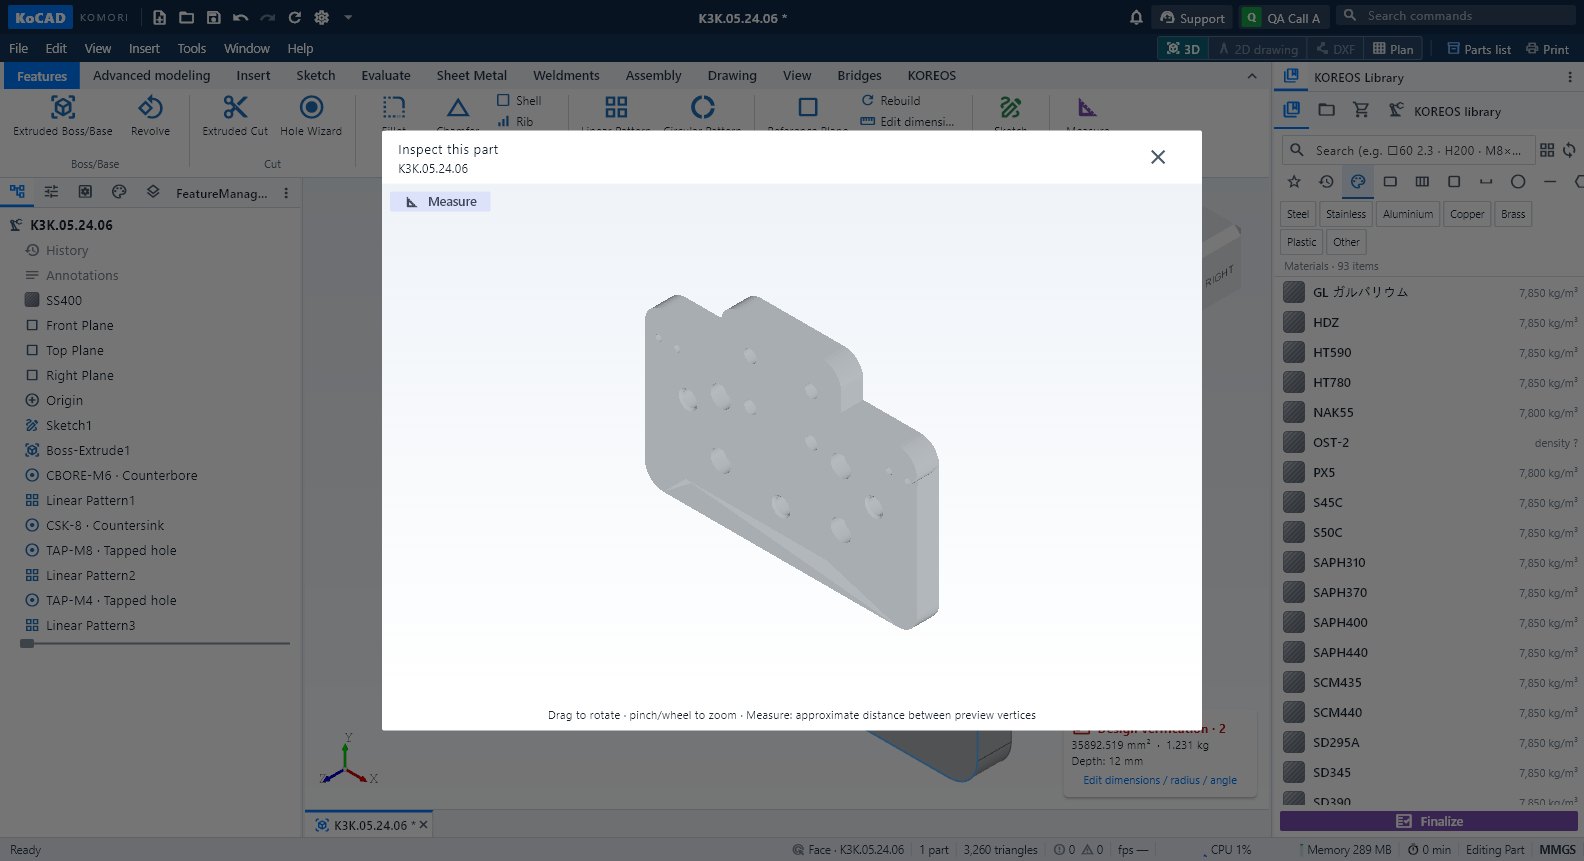Refresh the KOREOS library list
This screenshot has height=861, width=1584.
pyautogui.click(x=1569, y=150)
